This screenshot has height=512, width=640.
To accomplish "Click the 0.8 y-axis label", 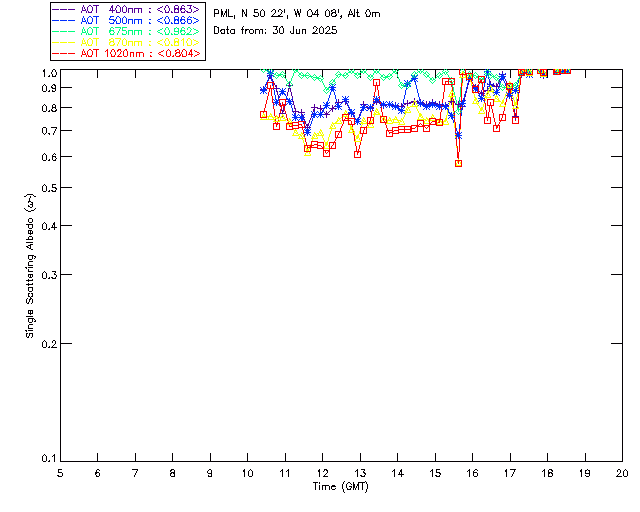I will [x=49, y=109].
